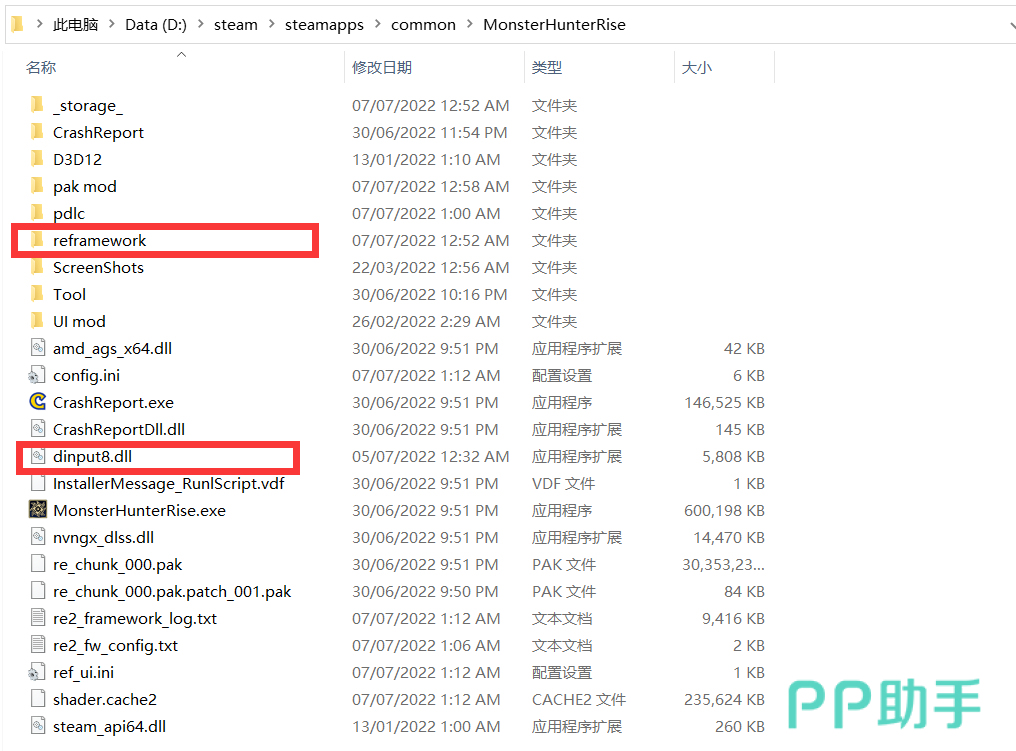Click the re2_framework_log.txt document icon
This screenshot has width=1016, height=751.
[38, 618]
